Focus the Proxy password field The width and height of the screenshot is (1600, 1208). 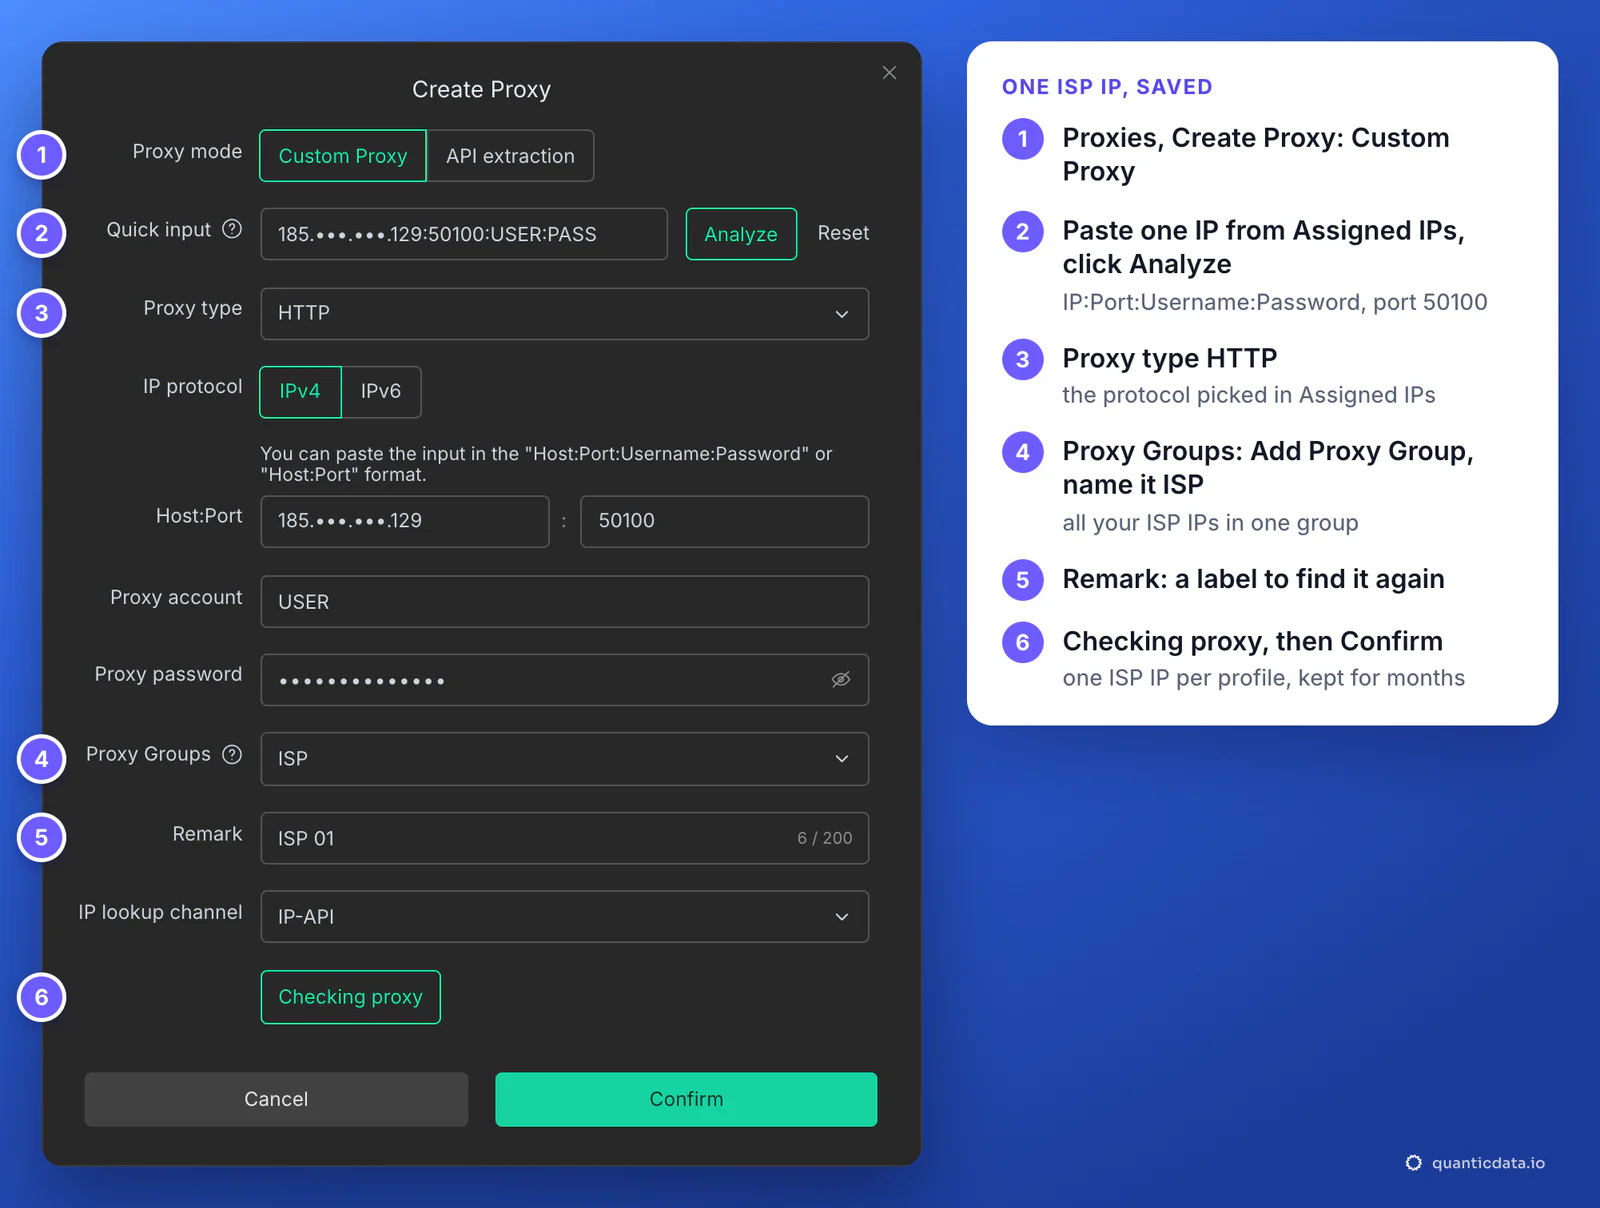pyautogui.click(x=565, y=680)
